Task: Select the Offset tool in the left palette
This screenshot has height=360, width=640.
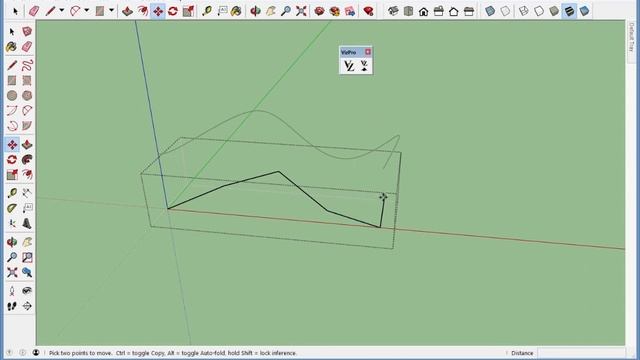Action: click(x=27, y=175)
